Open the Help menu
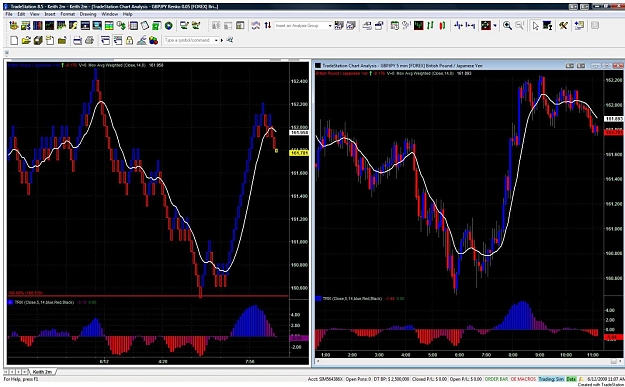Screen dimensions: 625x387 127,14
